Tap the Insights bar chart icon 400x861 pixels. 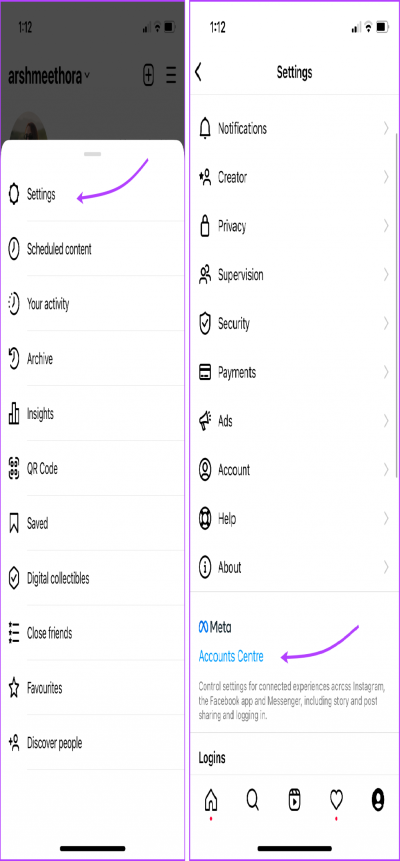[14, 413]
